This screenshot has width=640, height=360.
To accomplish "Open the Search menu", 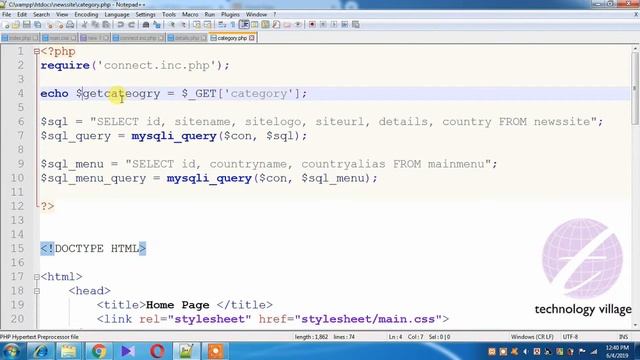I will (41, 14).
